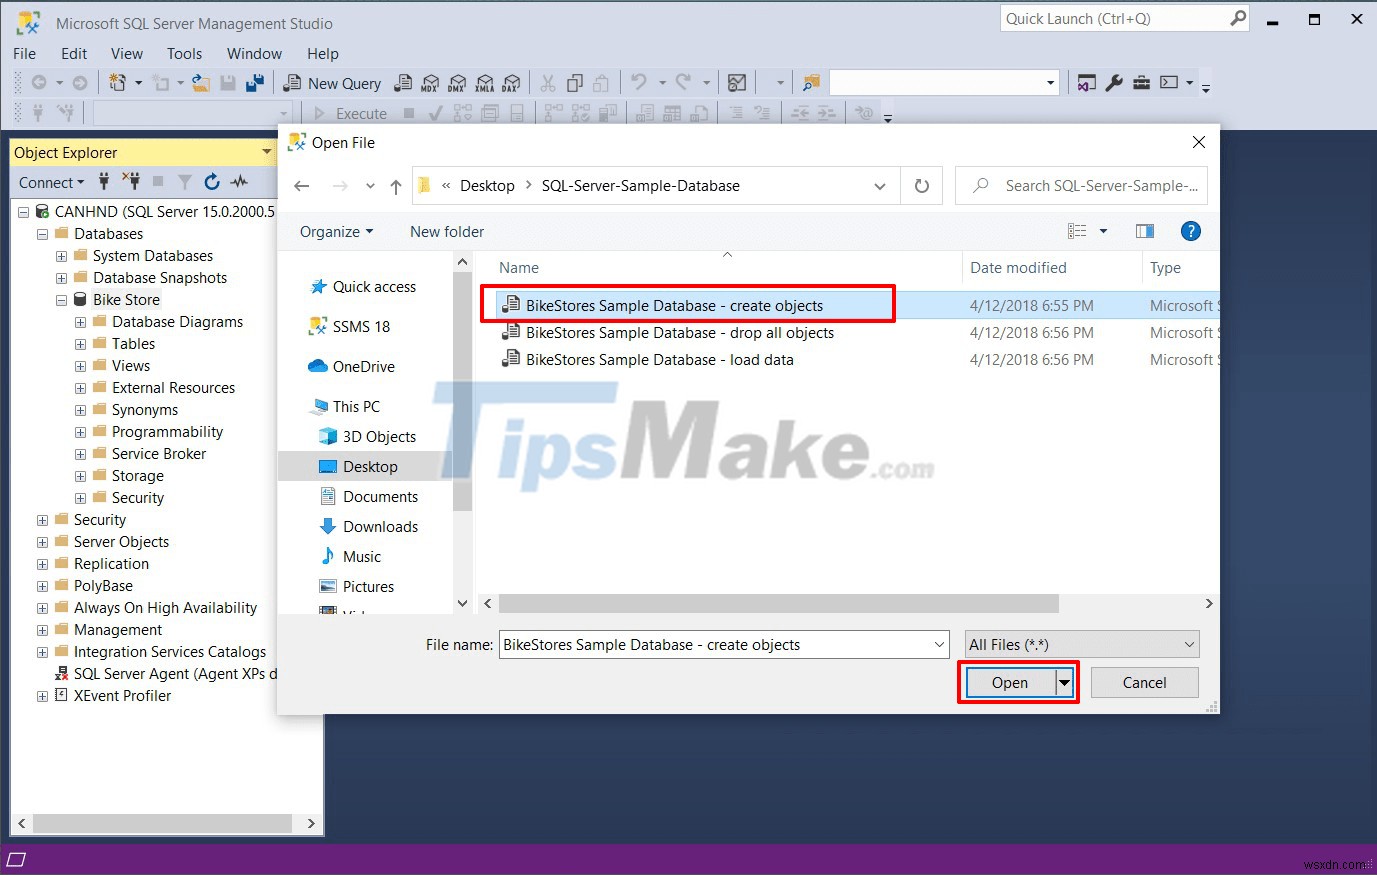Collapse the Bike Store database node
This screenshot has height=875, width=1377.
(x=61, y=300)
